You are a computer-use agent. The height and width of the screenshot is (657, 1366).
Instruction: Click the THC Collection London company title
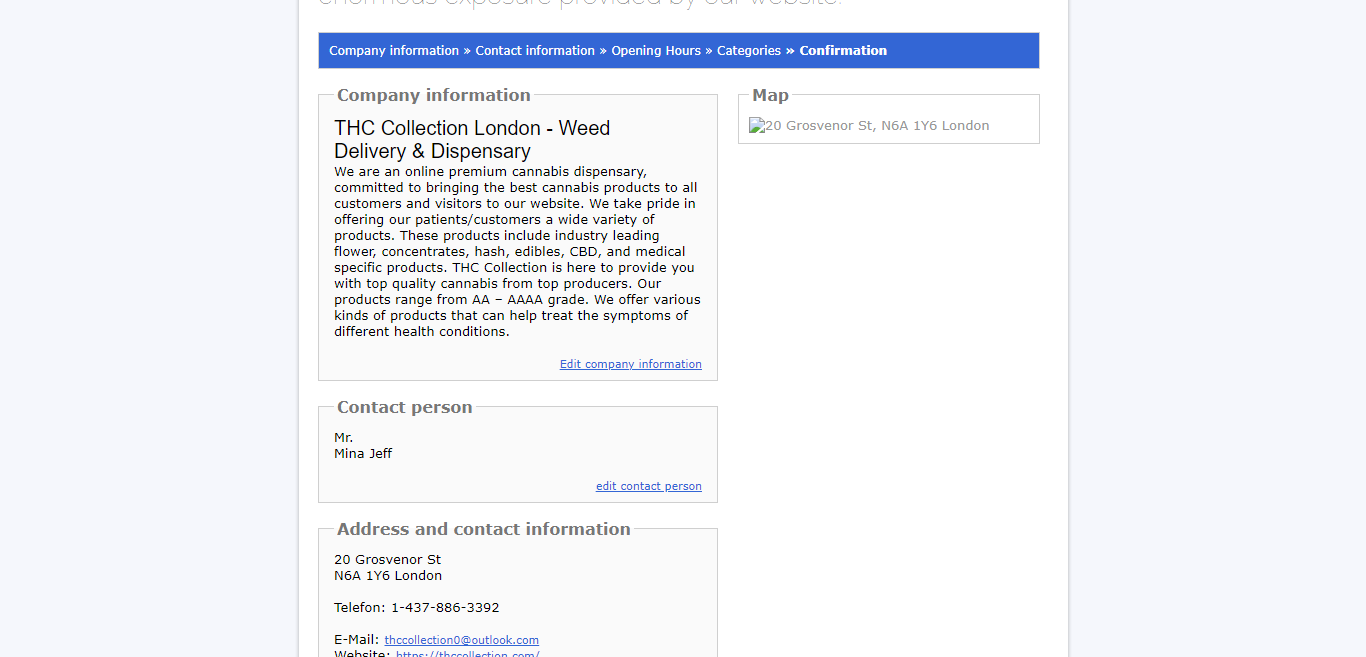pyautogui.click(x=472, y=140)
